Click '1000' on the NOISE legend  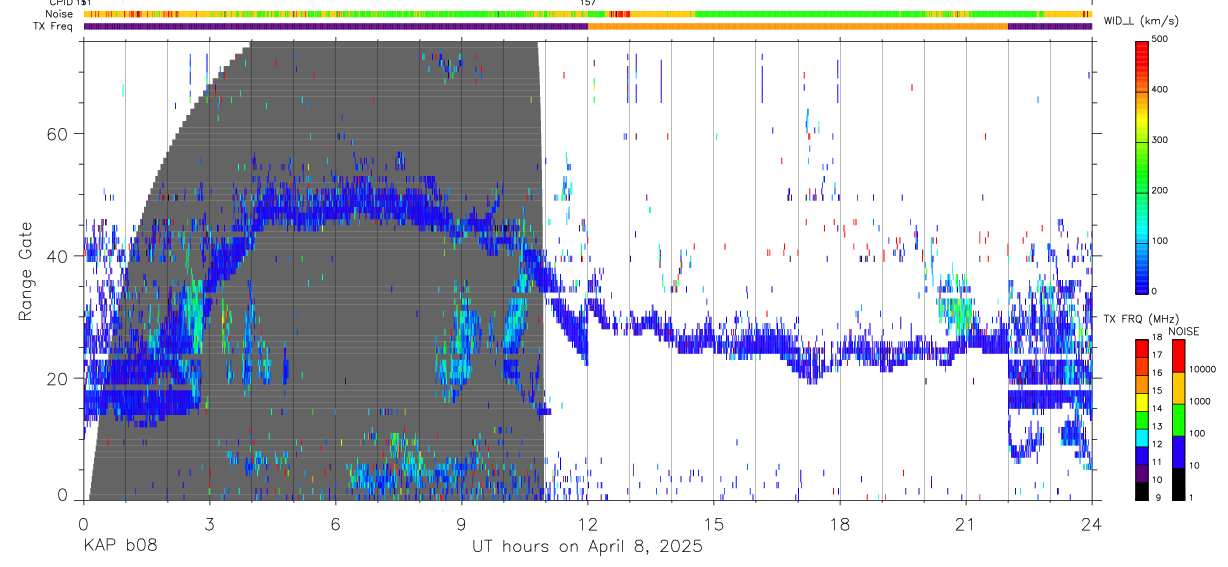(x=1201, y=402)
